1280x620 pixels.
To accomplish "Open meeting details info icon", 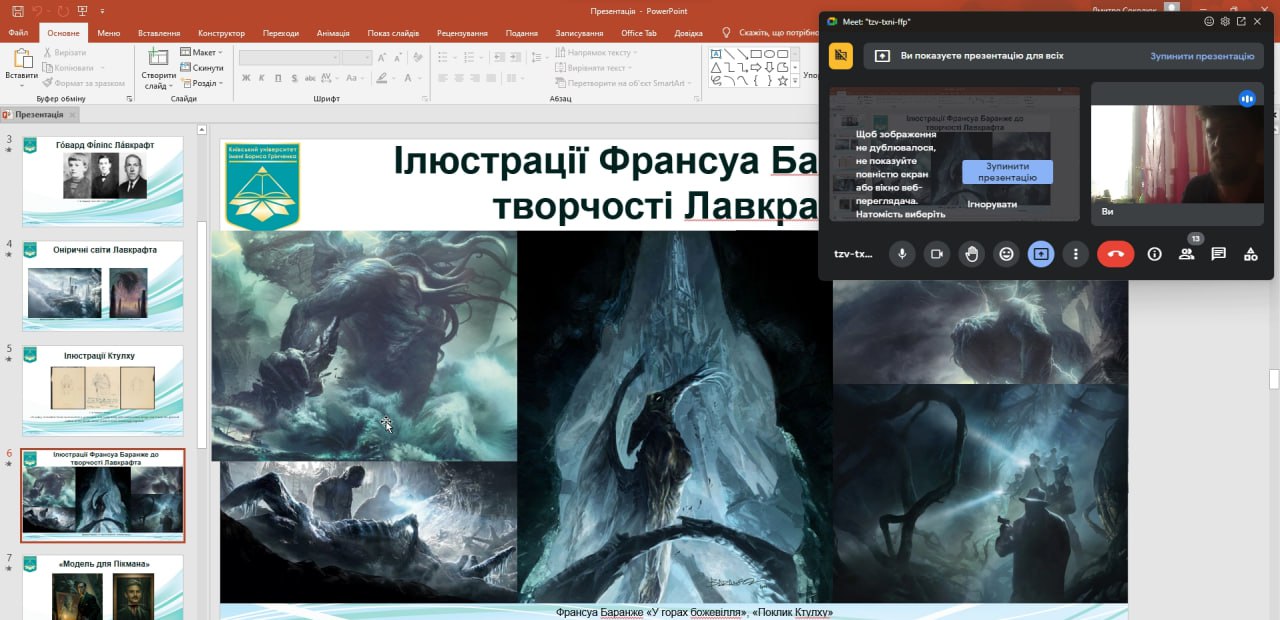I will [1154, 254].
